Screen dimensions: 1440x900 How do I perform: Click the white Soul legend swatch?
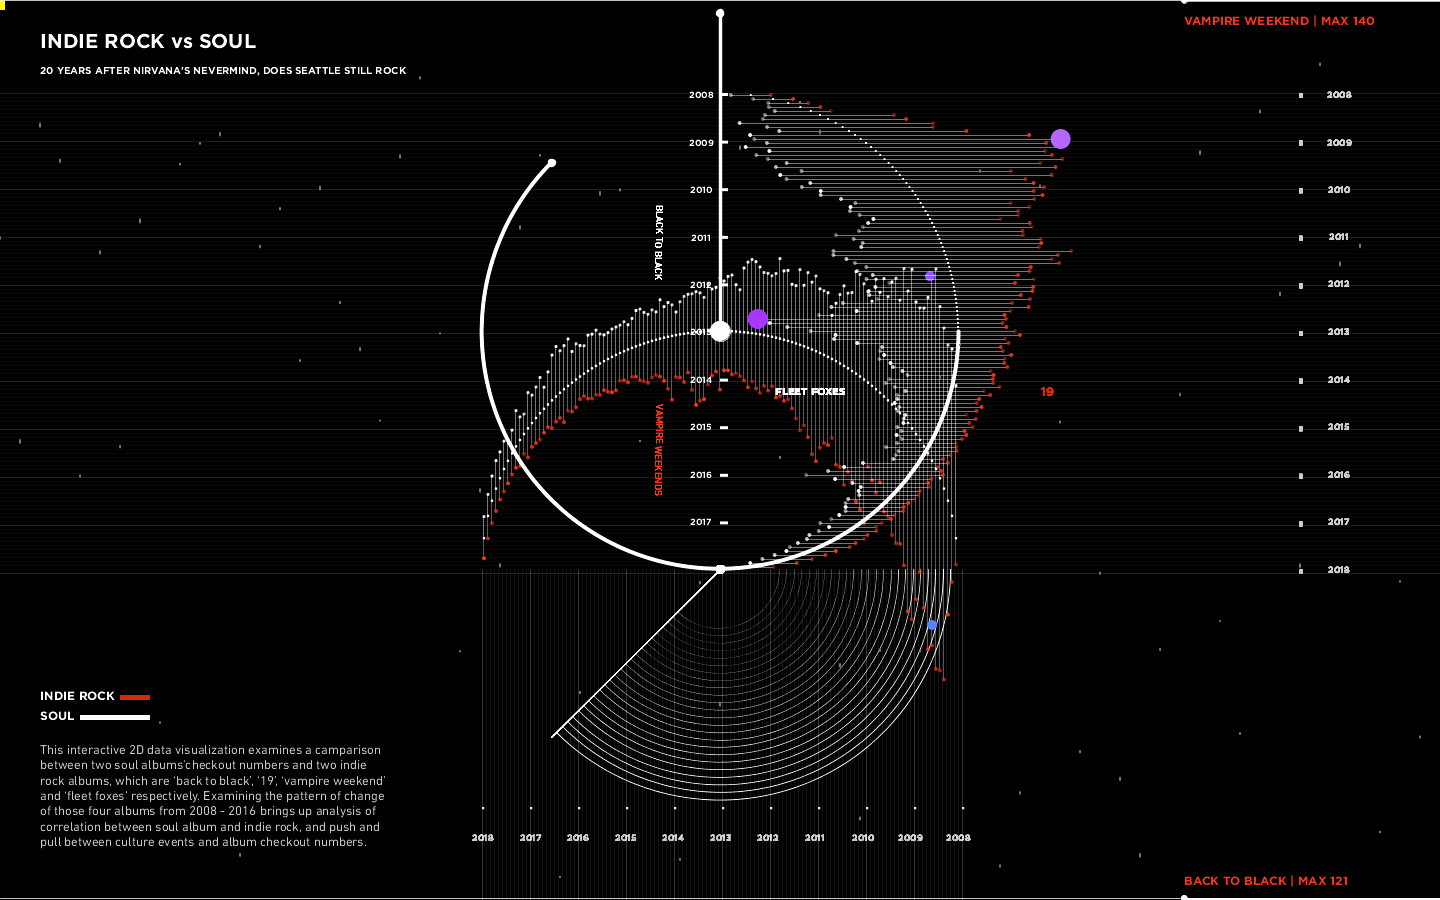[114, 717]
